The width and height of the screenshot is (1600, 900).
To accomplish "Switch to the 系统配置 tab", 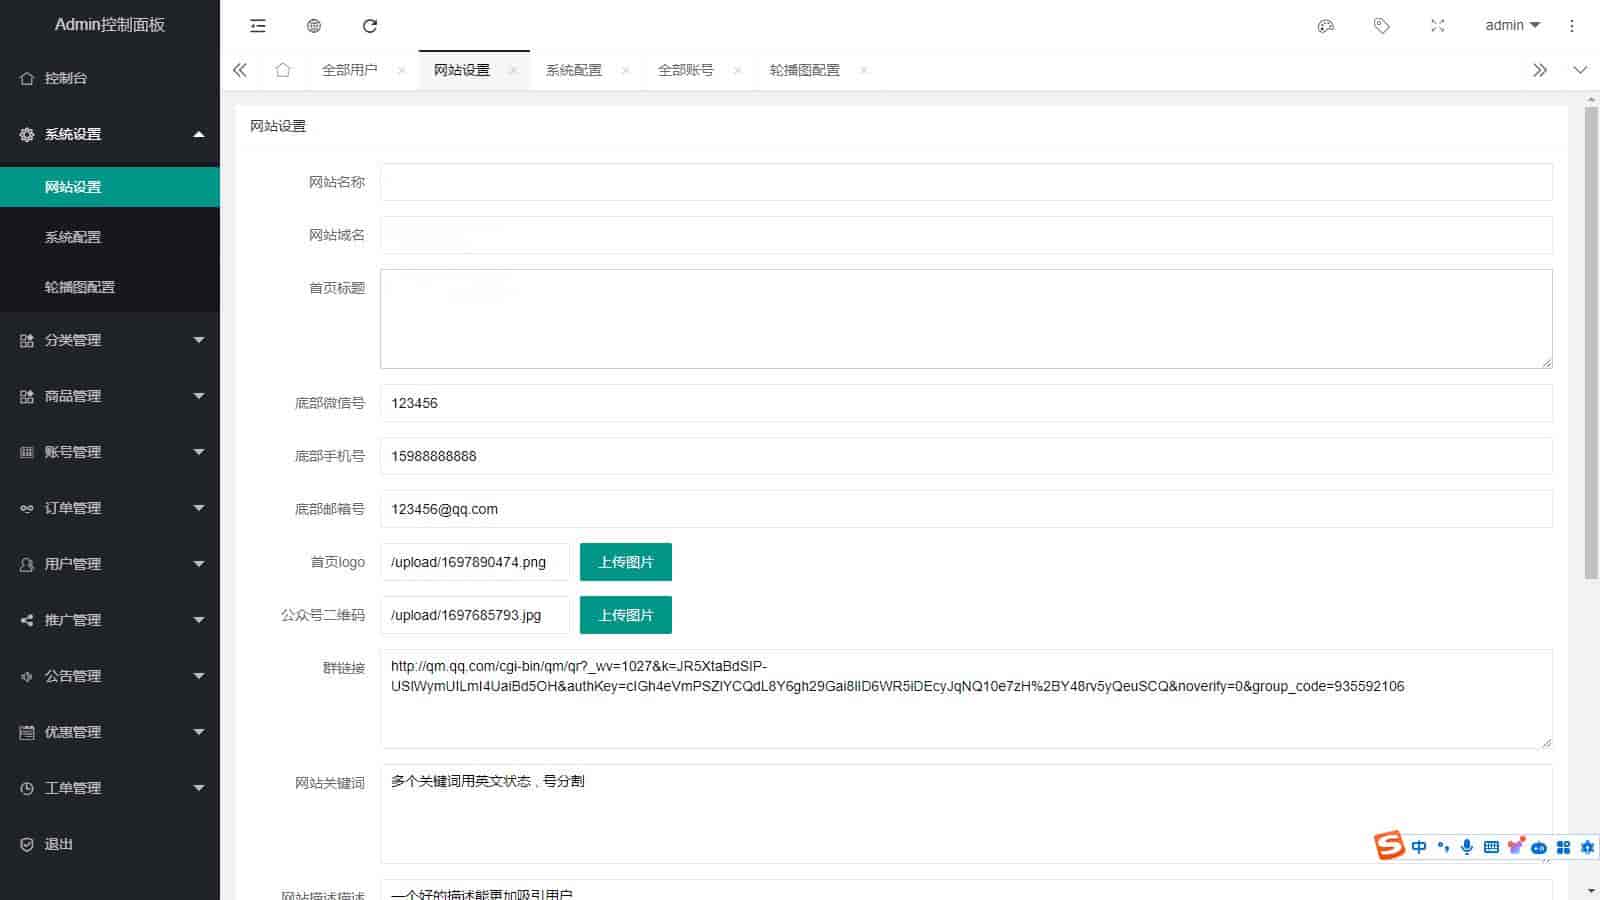I will click(x=574, y=70).
